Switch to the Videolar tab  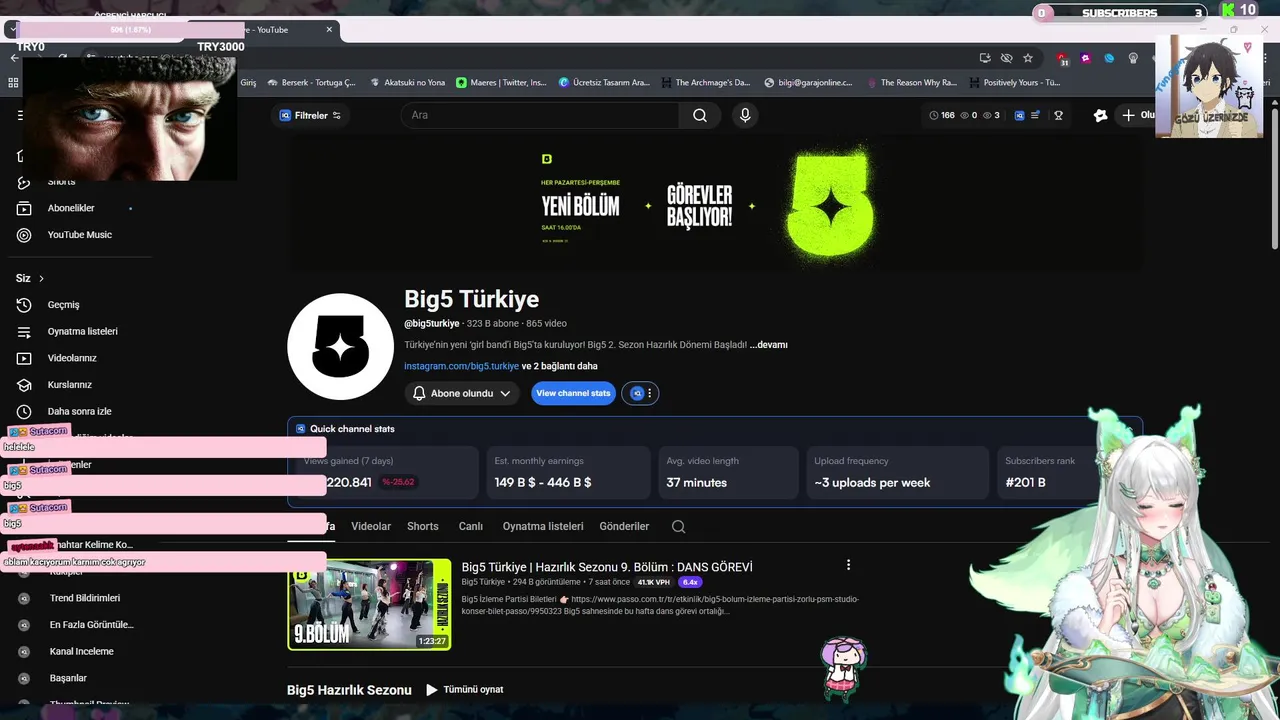(x=371, y=526)
